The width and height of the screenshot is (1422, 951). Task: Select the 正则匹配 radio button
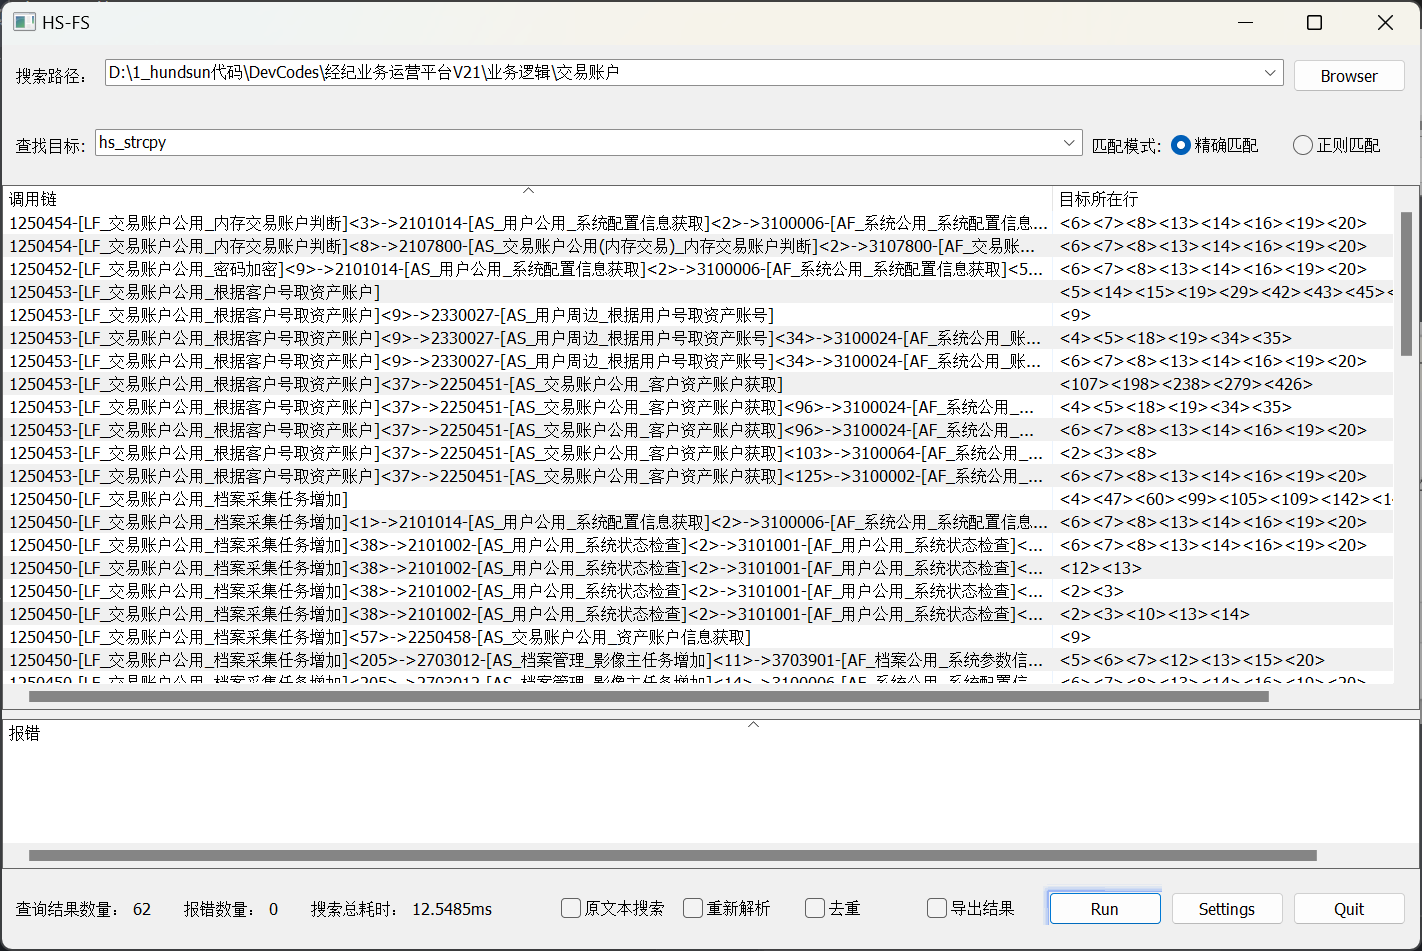pyautogui.click(x=1302, y=145)
